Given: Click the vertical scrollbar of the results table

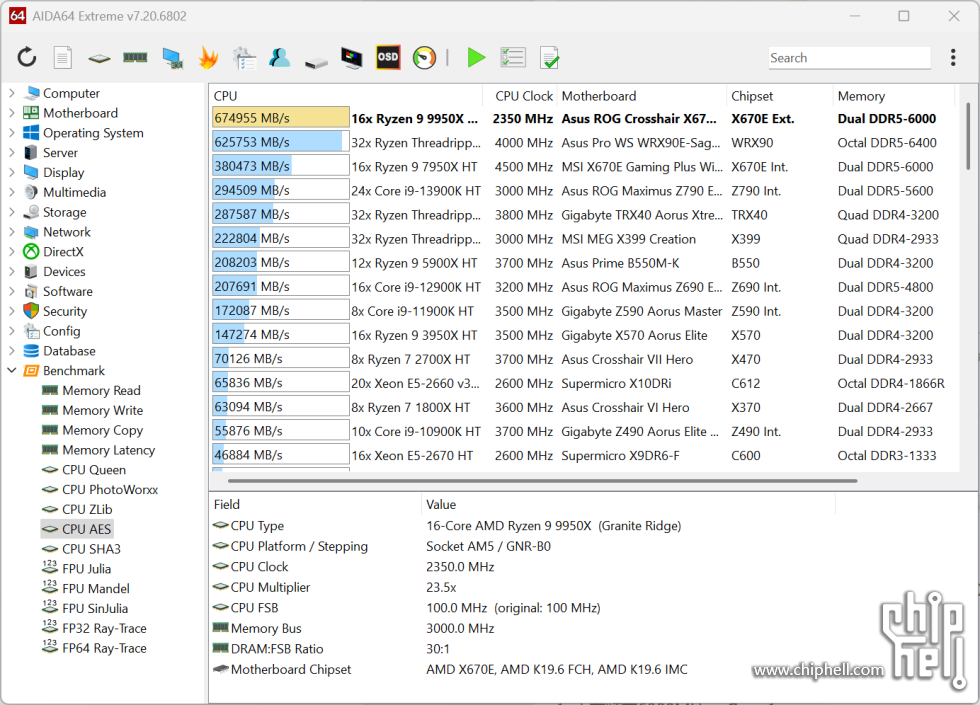Looking at the screenshot, I should 968,136.
